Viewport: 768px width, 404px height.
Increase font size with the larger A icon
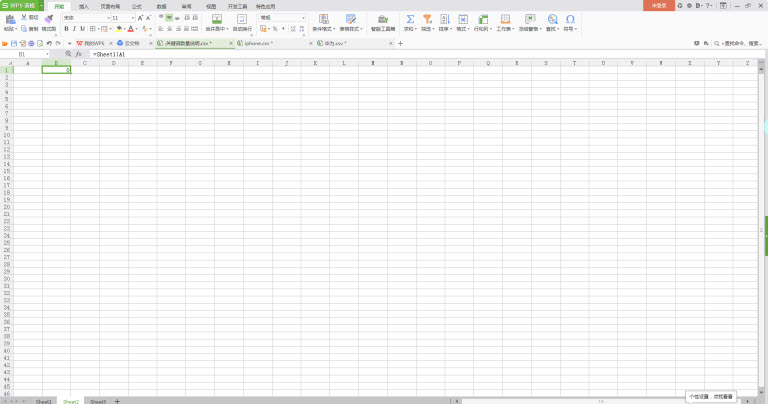click(x=141, y=18)
